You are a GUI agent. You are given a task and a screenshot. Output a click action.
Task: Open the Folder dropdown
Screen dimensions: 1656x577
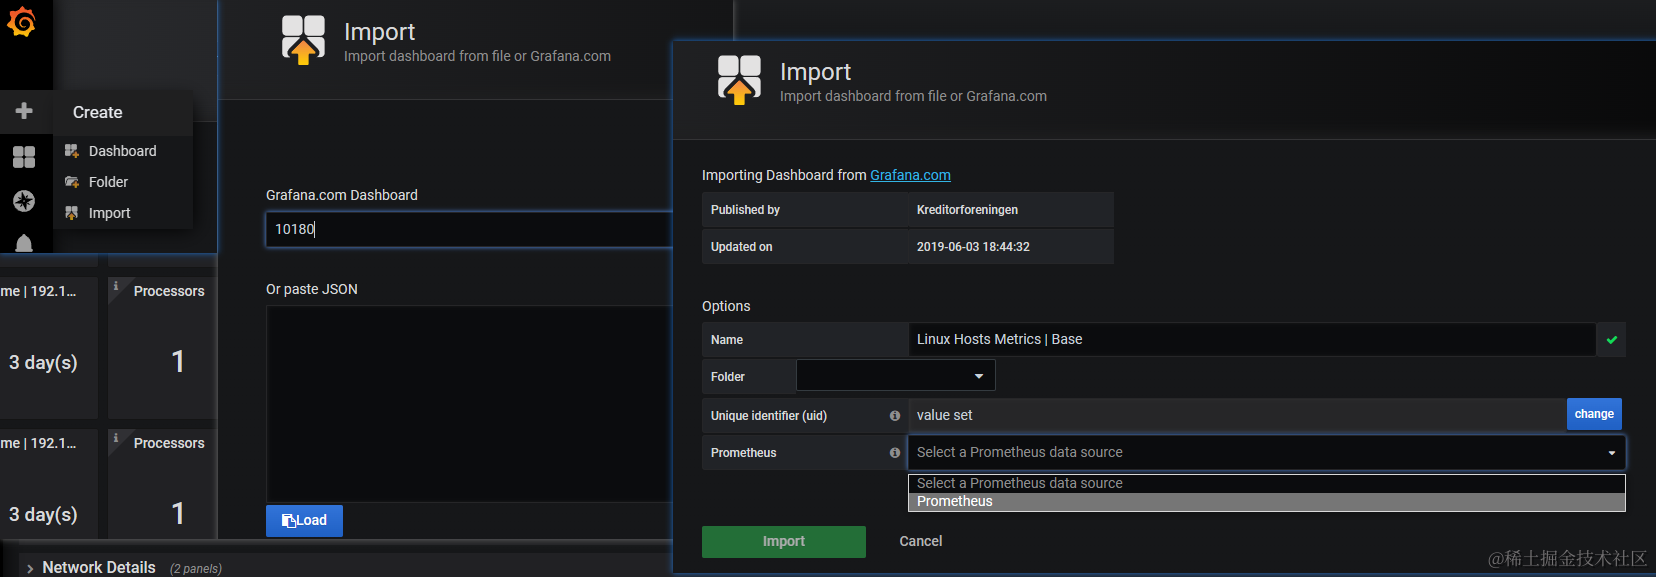(896, 376)
